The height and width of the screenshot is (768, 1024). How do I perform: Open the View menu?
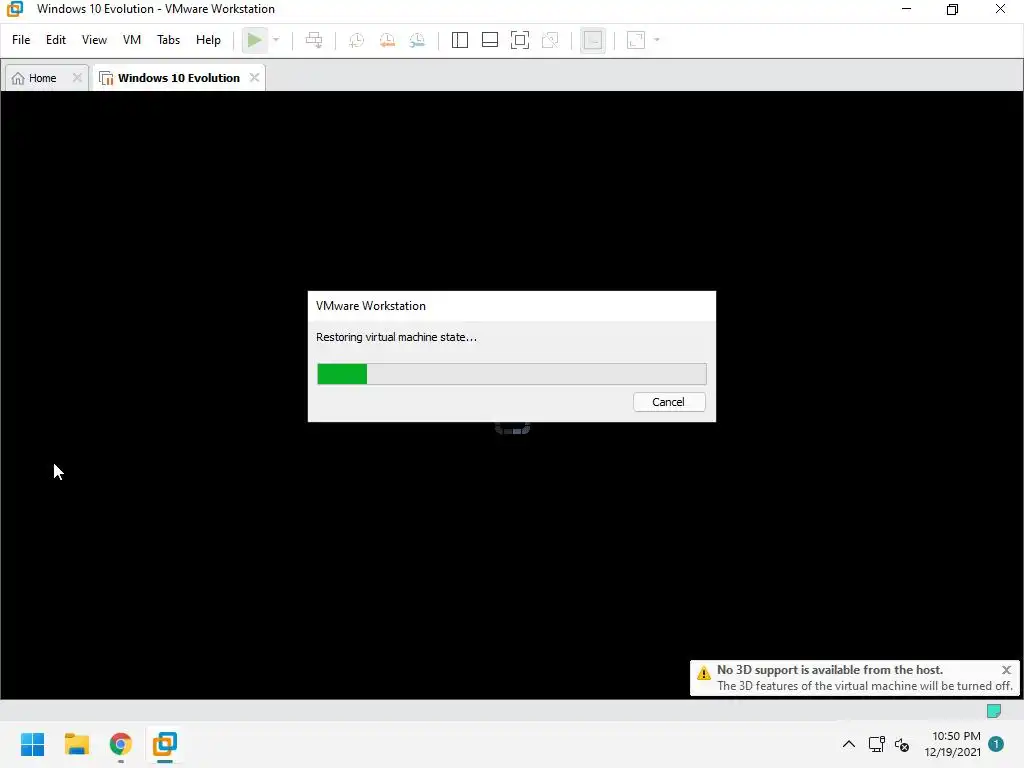click(x=94, y=40)
